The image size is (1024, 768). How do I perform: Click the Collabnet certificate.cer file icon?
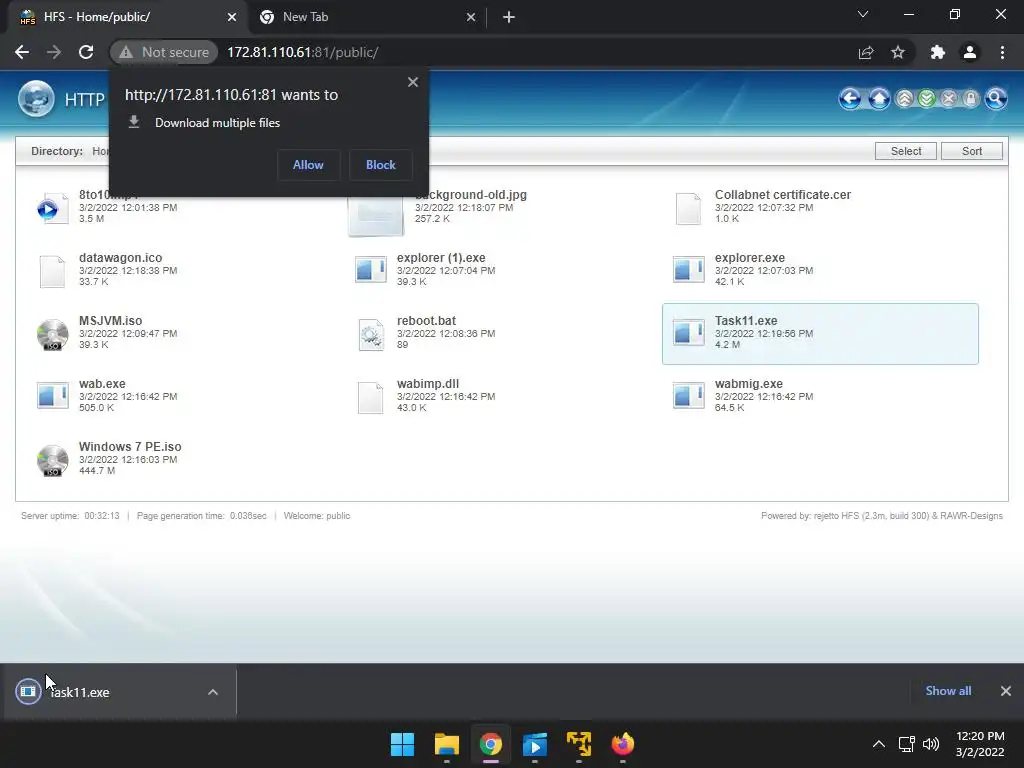(x=688, y=208)
